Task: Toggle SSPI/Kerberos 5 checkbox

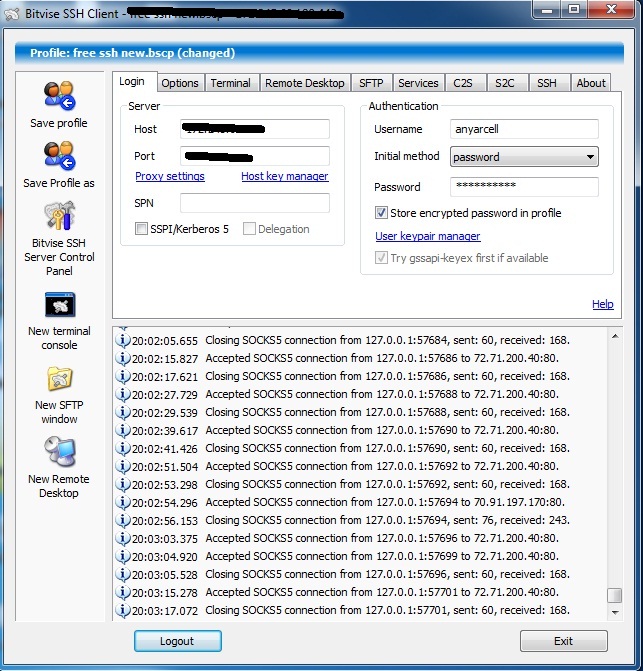Action: pyautogui.click(x=141, y=229)
